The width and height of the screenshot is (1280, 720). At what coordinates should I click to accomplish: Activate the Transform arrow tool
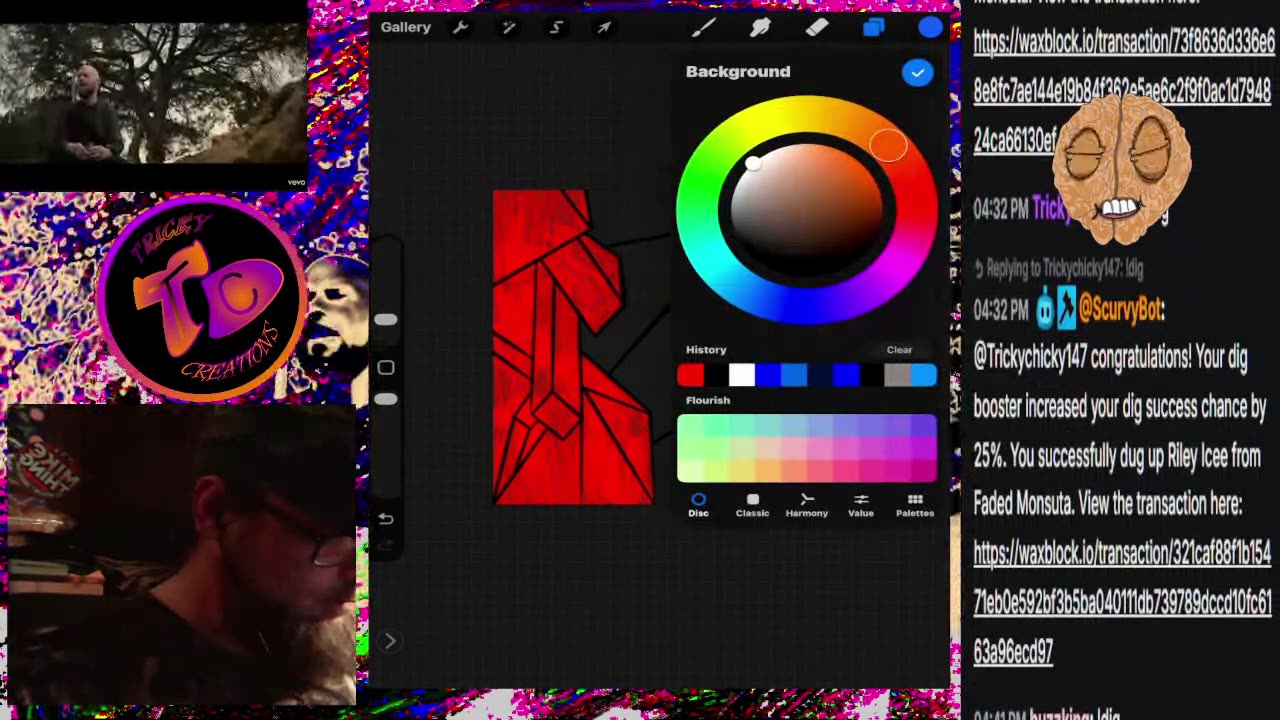pyautogui.click(x=604, y=28)
